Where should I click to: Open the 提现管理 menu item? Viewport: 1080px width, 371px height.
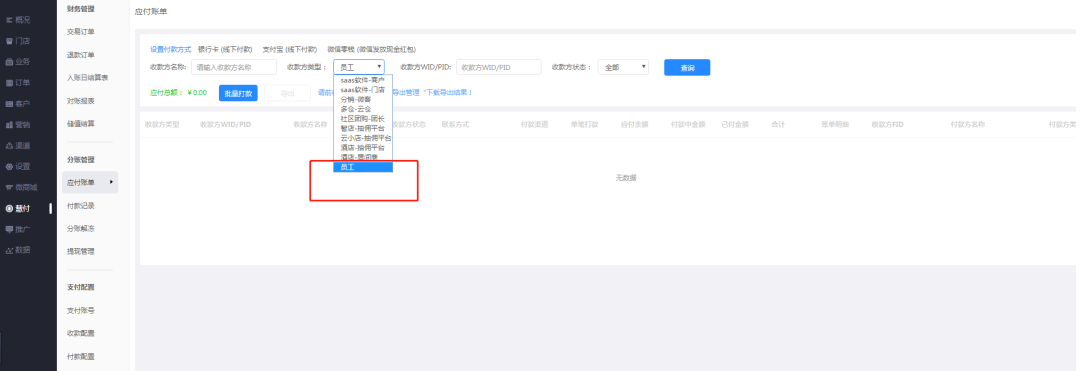coord(81,251)
